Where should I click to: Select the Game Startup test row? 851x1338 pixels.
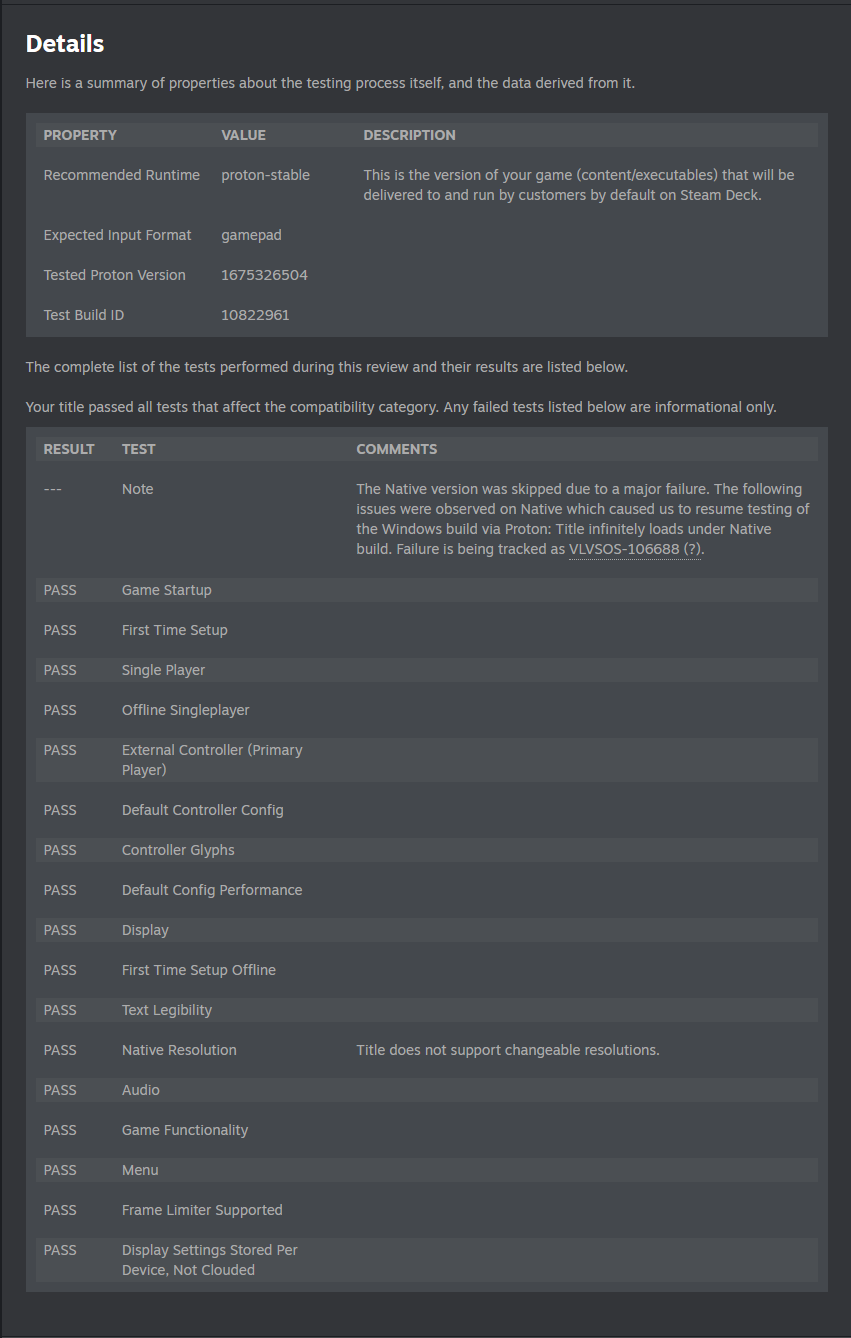coord(166,590)
